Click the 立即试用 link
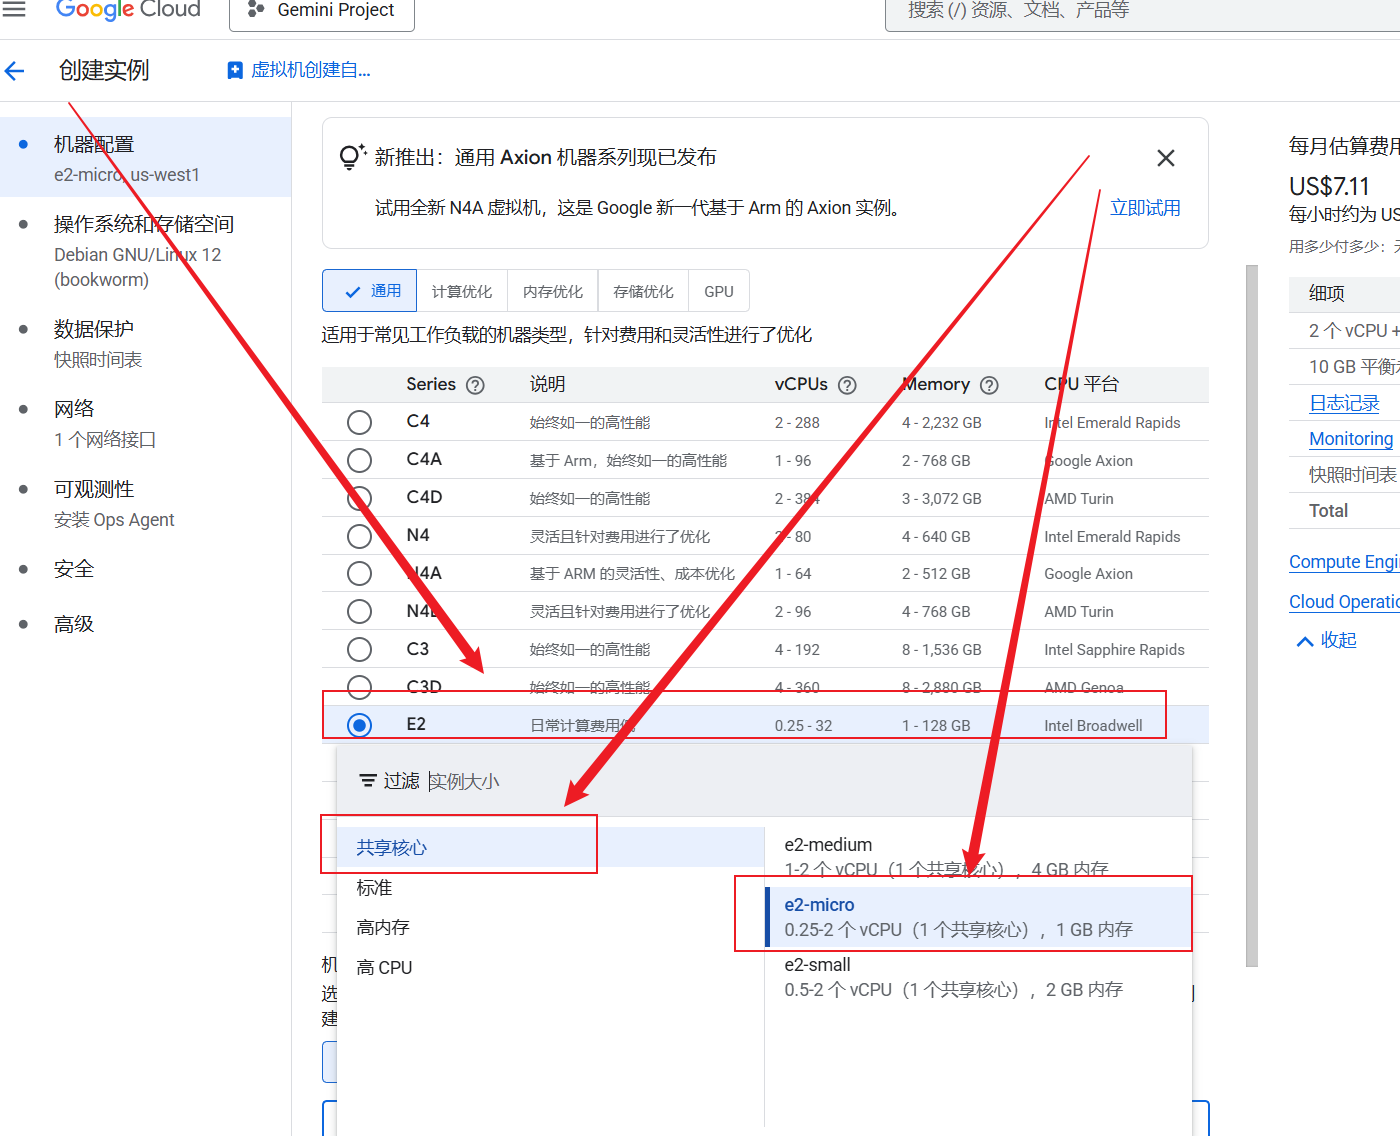This screenshot has height=1136, width=1400. [x=1145, y=208]
